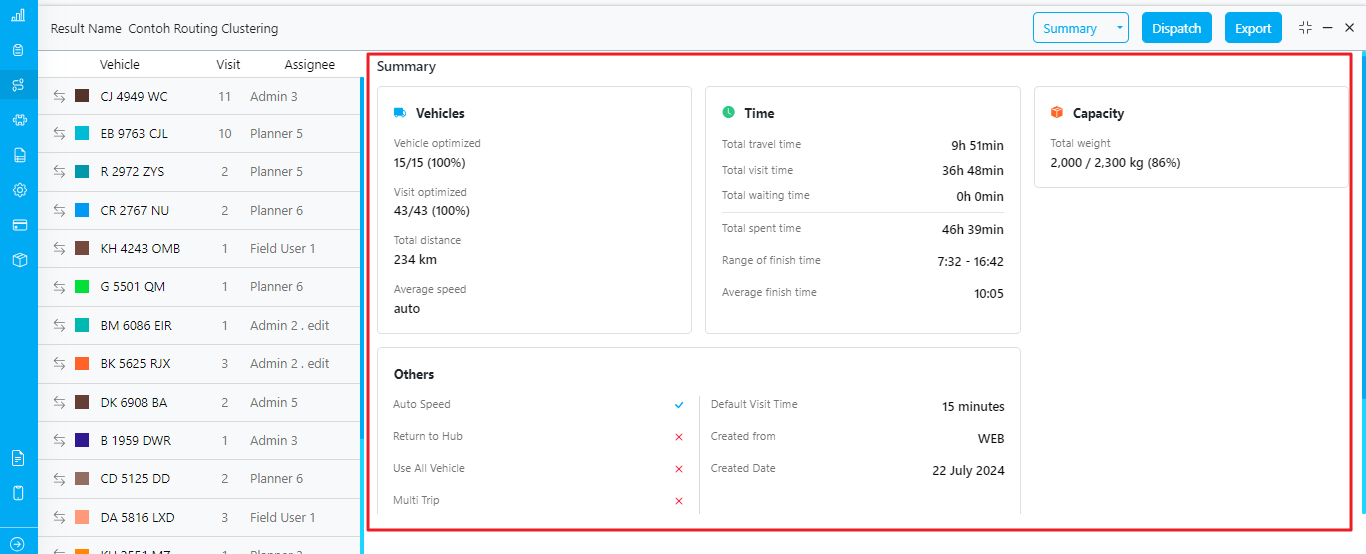1366x554 pixels.
Task: Open the Summary dropdown
Action: click(x=1080, y=28)
